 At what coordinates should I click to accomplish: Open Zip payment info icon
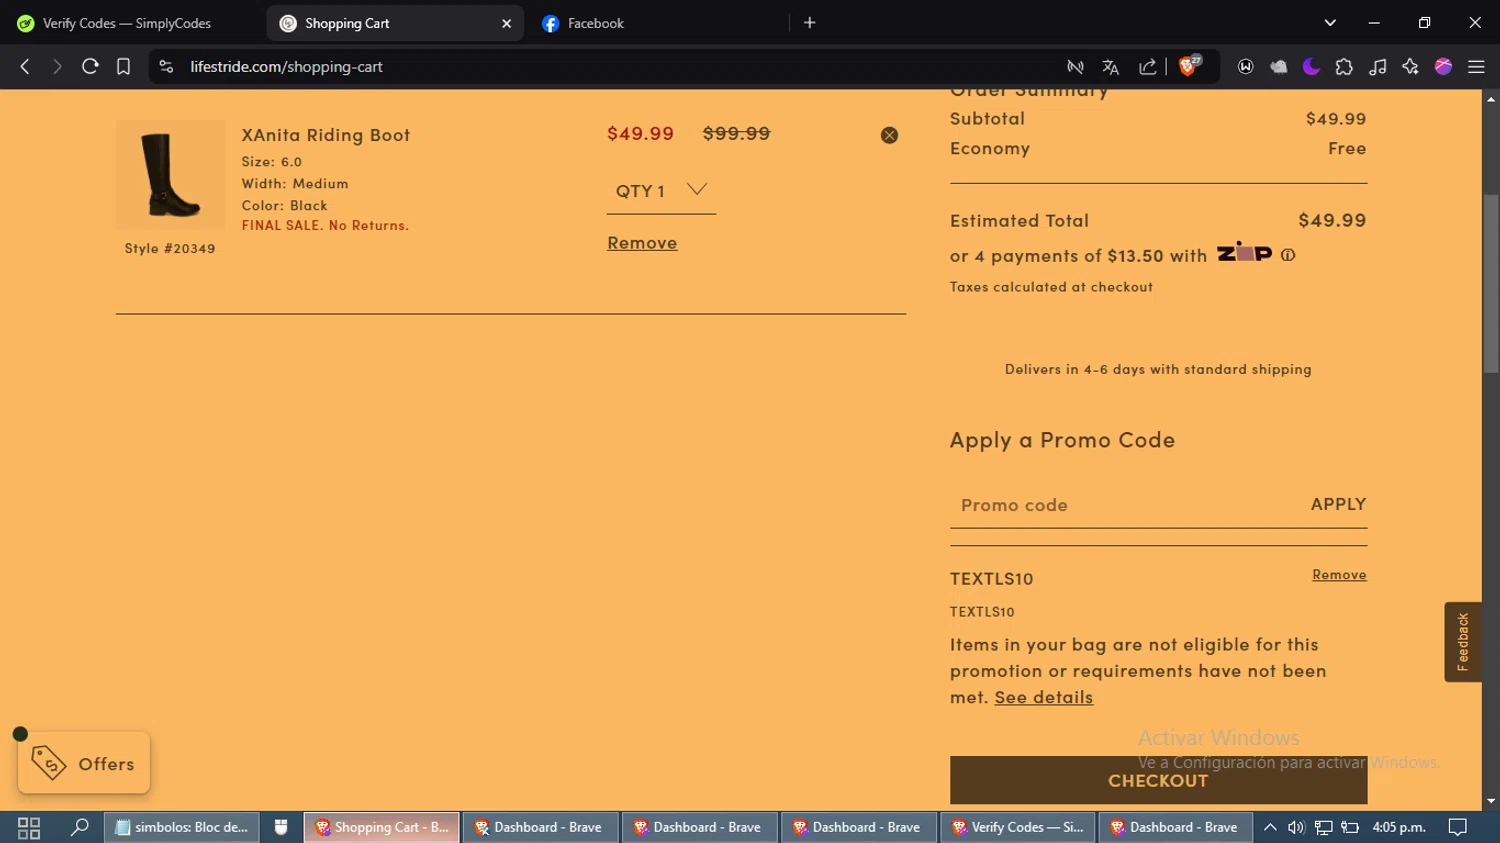click(1288, 255)
